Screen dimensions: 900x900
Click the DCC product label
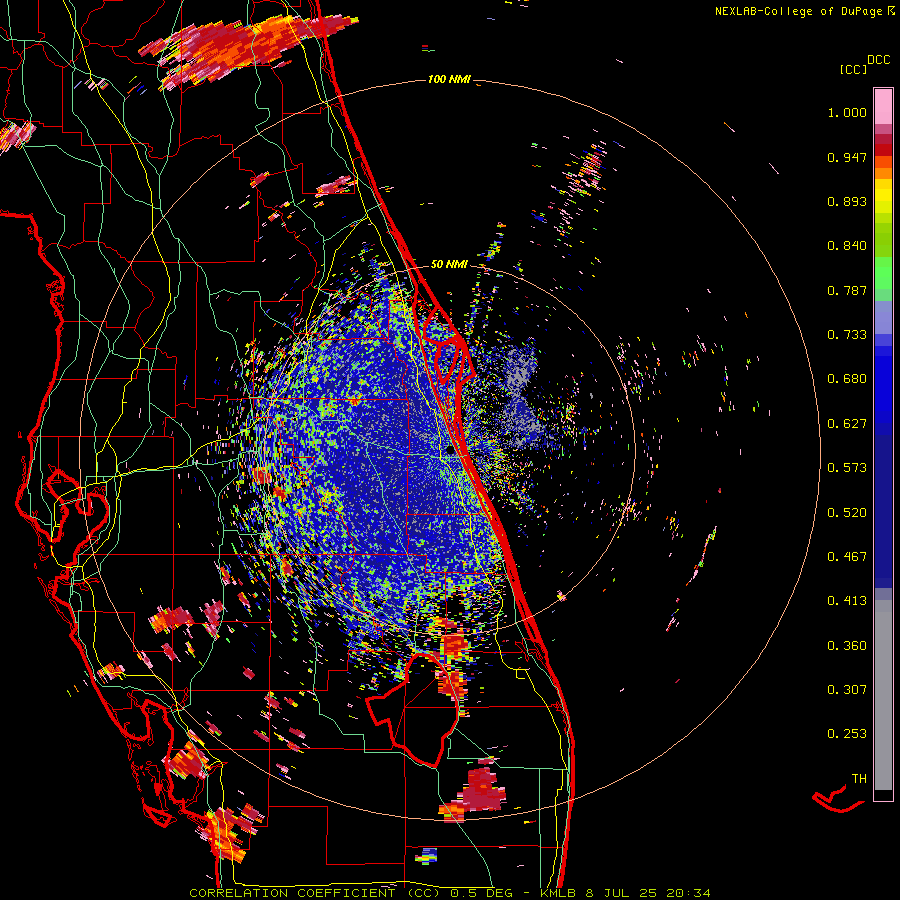coord(878,60)
